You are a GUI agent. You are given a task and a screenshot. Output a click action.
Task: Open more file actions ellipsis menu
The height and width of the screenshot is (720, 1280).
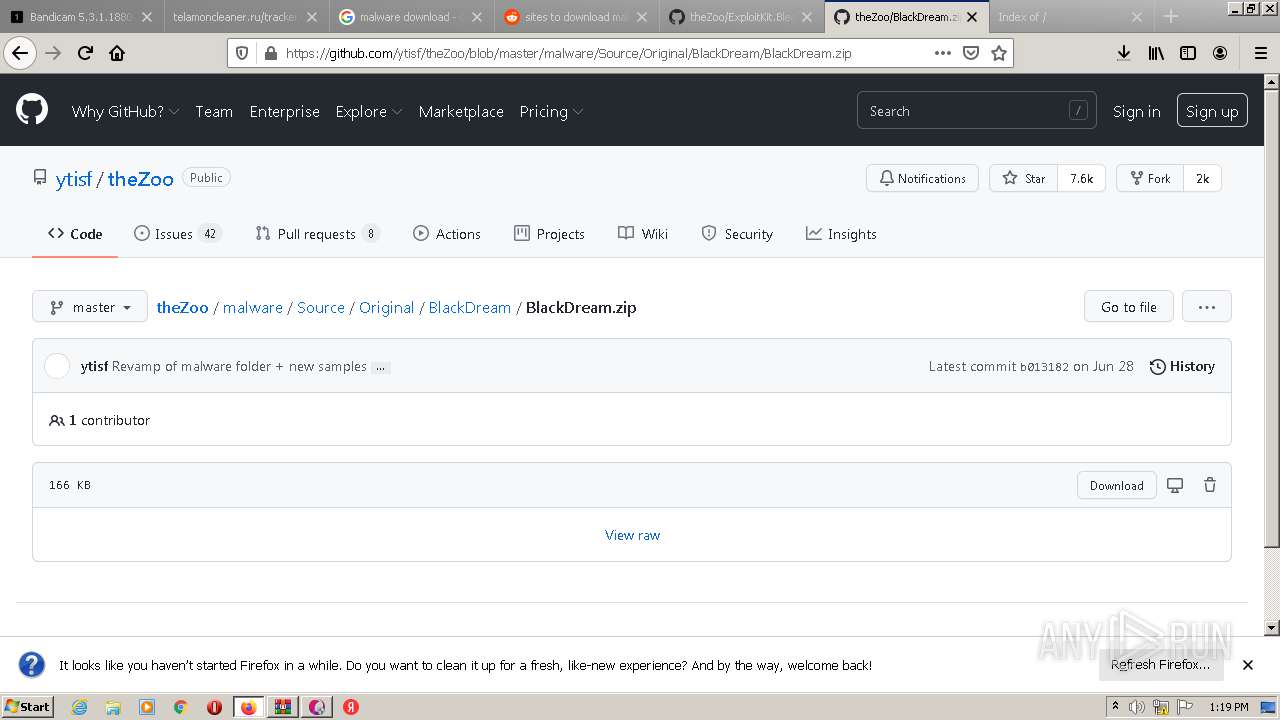click(1207, 307)
